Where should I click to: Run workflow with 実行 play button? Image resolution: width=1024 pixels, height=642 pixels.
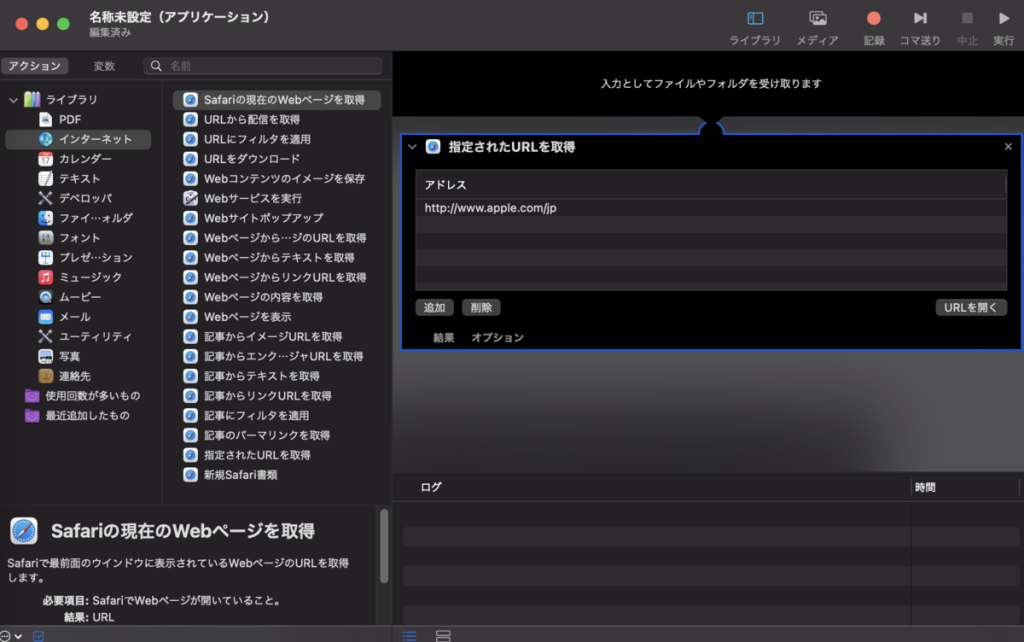(1003, 19)
